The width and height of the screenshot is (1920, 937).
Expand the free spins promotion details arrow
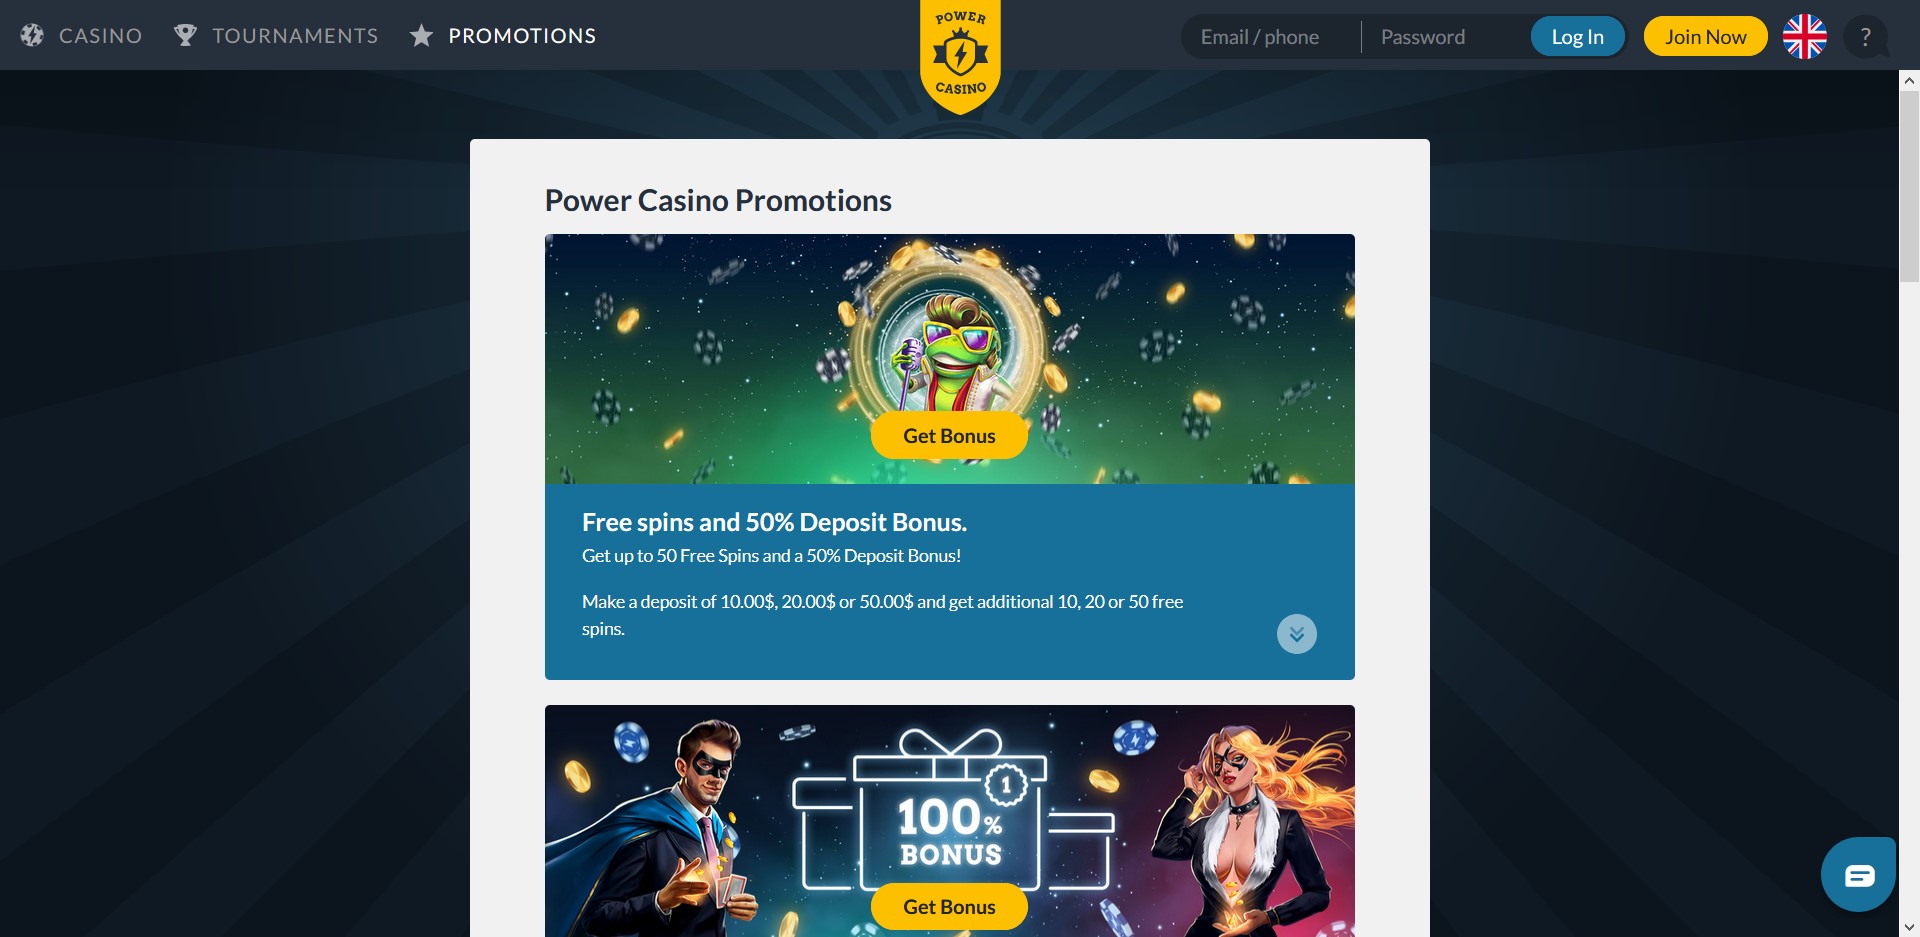(x=1297, y=634)
